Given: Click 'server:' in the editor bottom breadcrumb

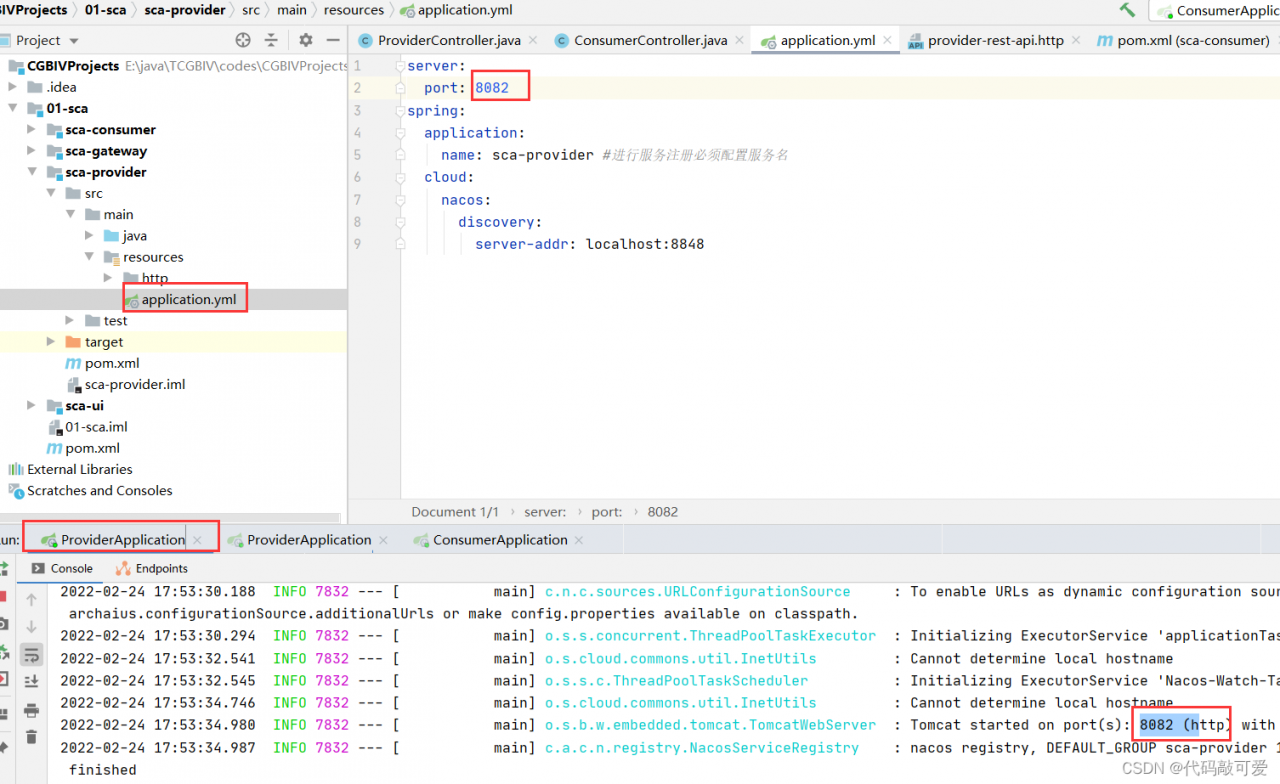Looking at the screenshot, I should [x=546, y=511].
